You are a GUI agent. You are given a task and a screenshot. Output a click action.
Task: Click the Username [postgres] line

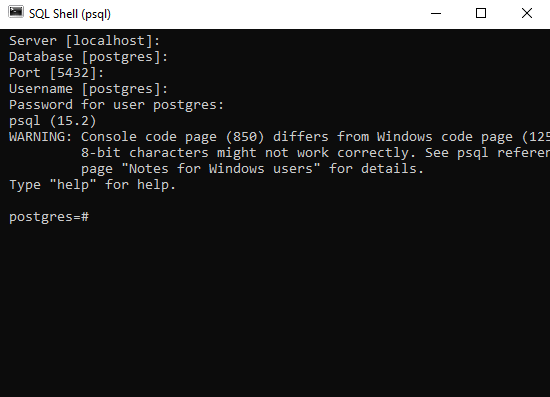[89, 89]
